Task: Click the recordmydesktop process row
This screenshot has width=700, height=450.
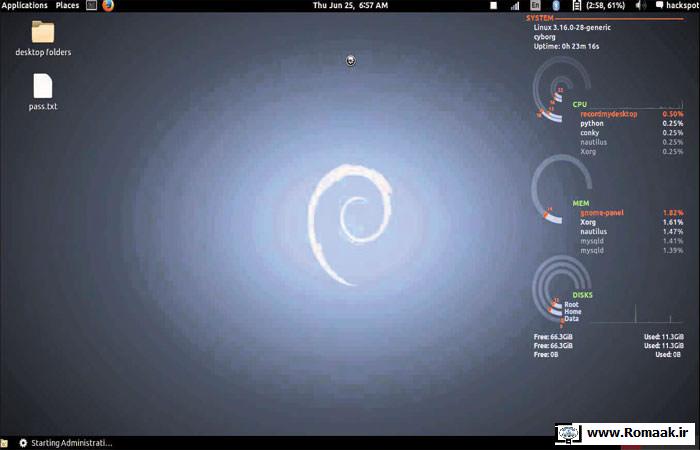Action: click(632, 114)
